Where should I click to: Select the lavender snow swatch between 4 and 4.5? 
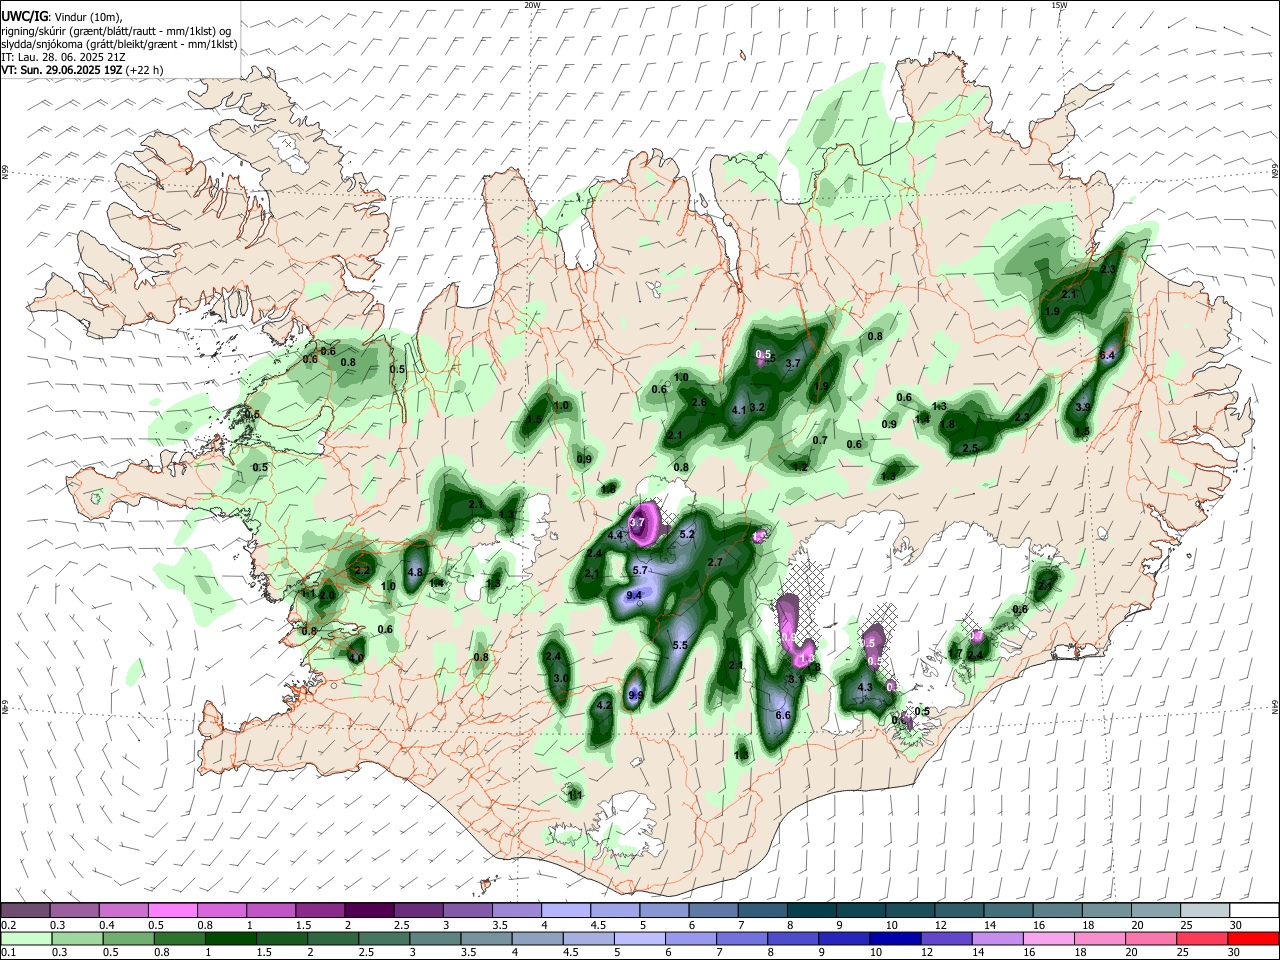564,910
